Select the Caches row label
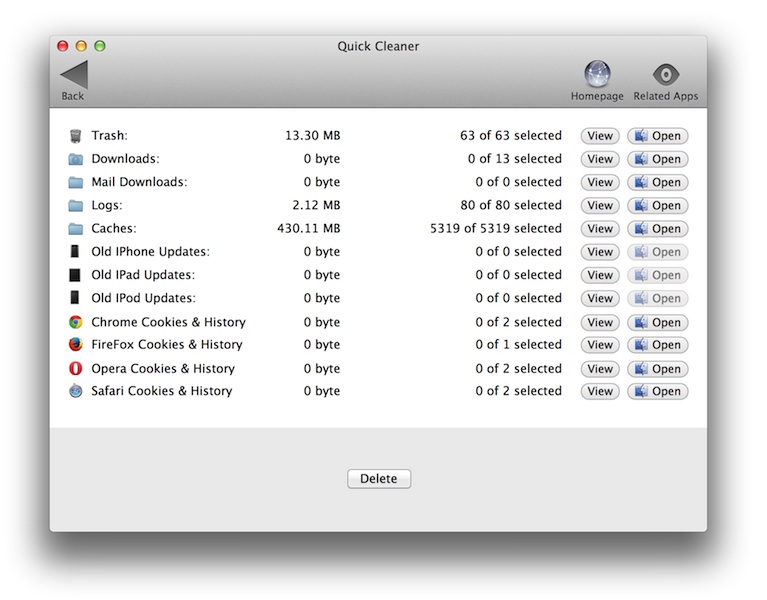The width and height of the screenshot is (767, 600). 114,229
